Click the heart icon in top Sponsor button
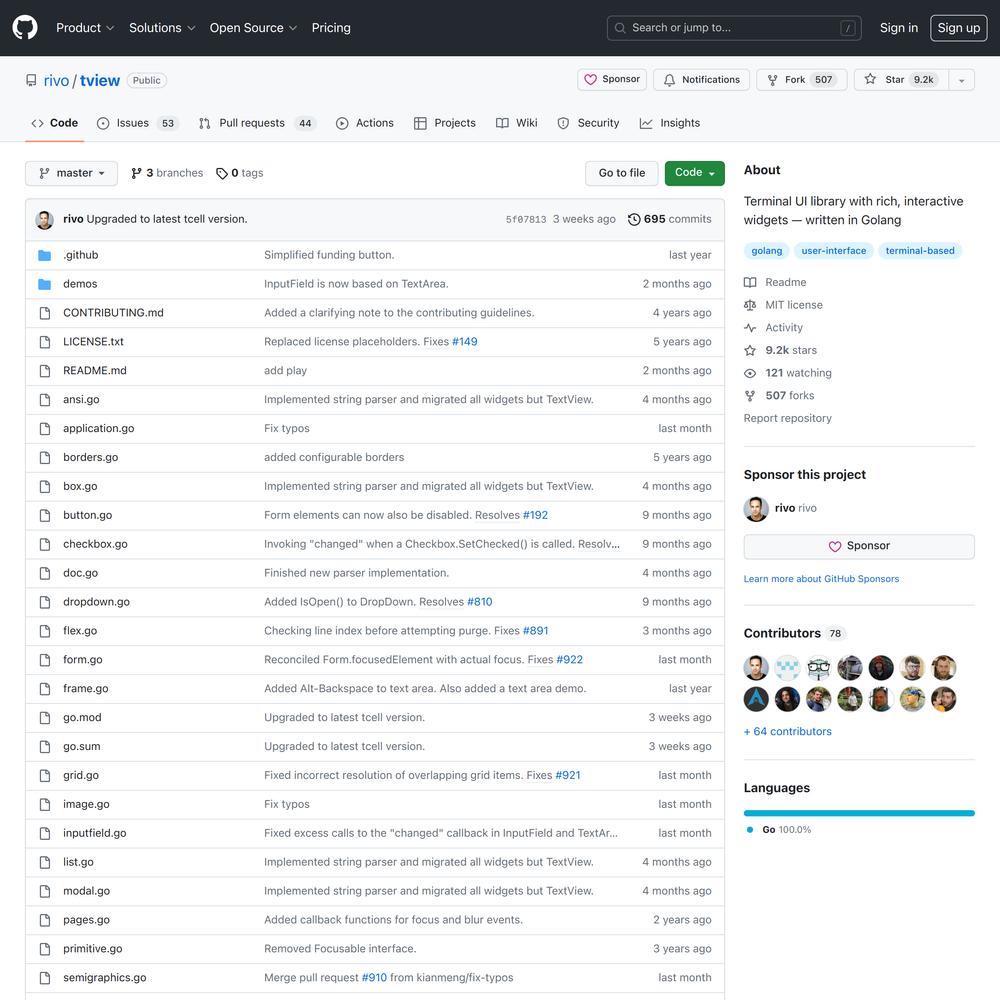The image size is (1000, 1000). pyautogui.click(x=591, y=79)
